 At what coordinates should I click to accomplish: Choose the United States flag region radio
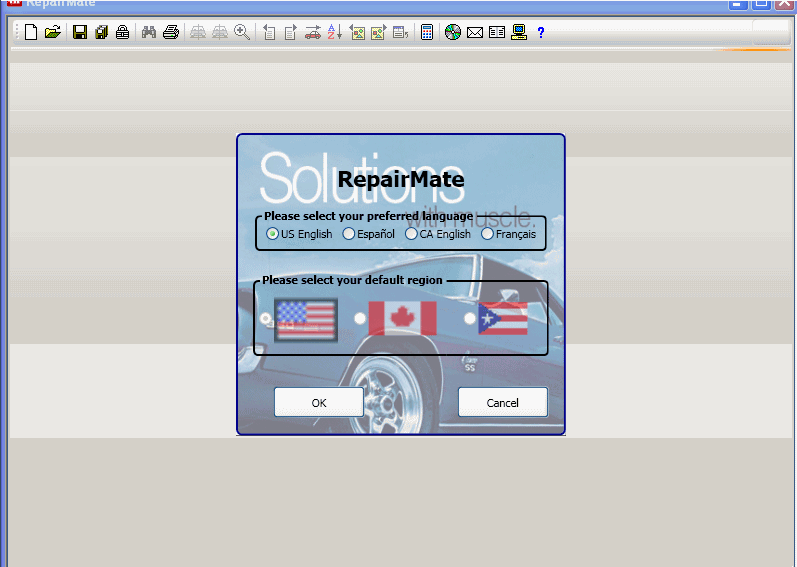point(265,319)
